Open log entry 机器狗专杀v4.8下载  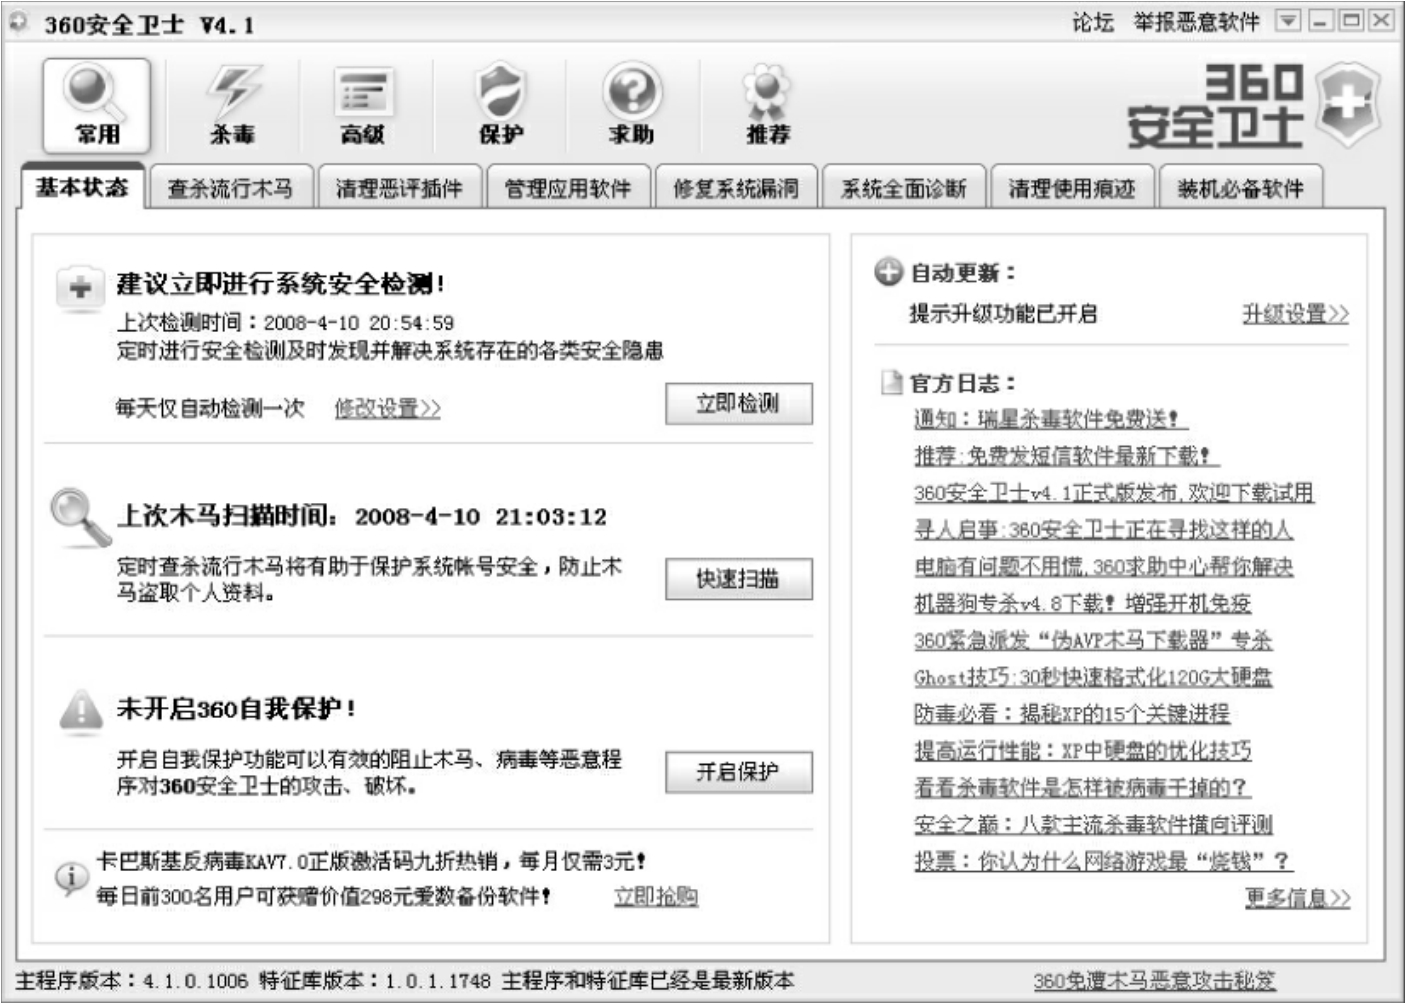[x=1082, y=603]
